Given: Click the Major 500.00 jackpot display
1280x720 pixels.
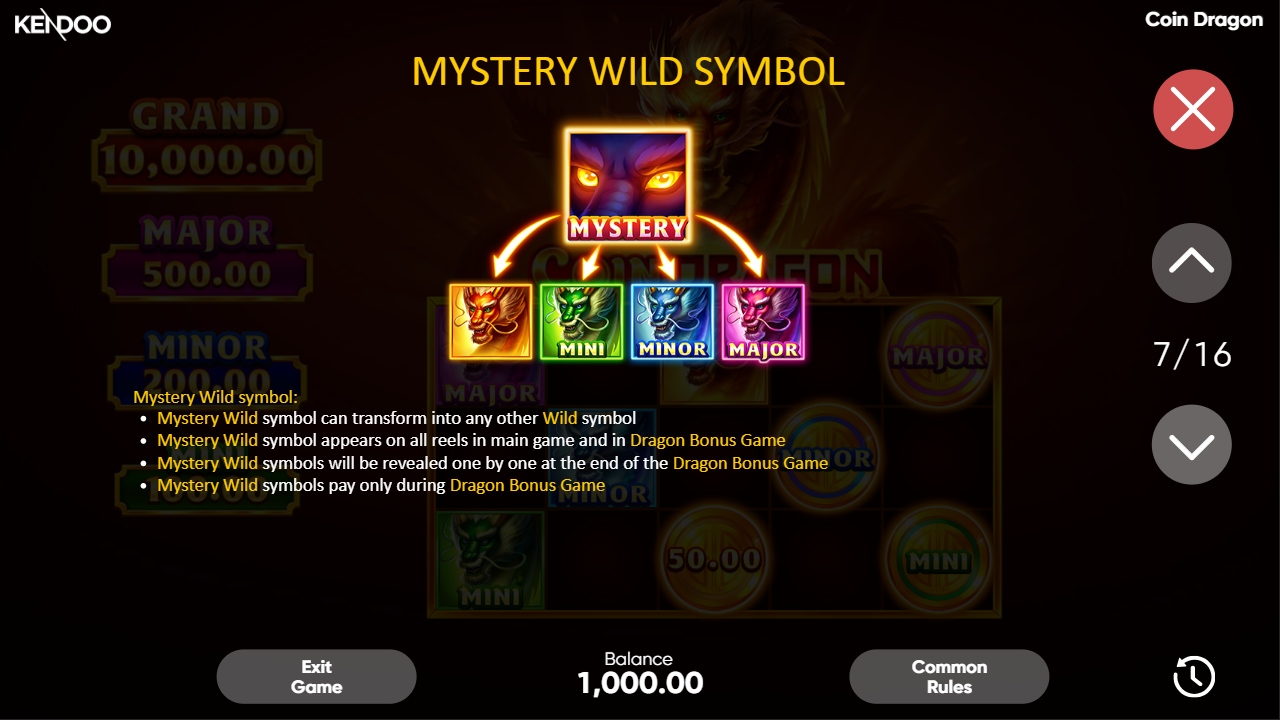Looking at the screenshot, I should (207, 256).
